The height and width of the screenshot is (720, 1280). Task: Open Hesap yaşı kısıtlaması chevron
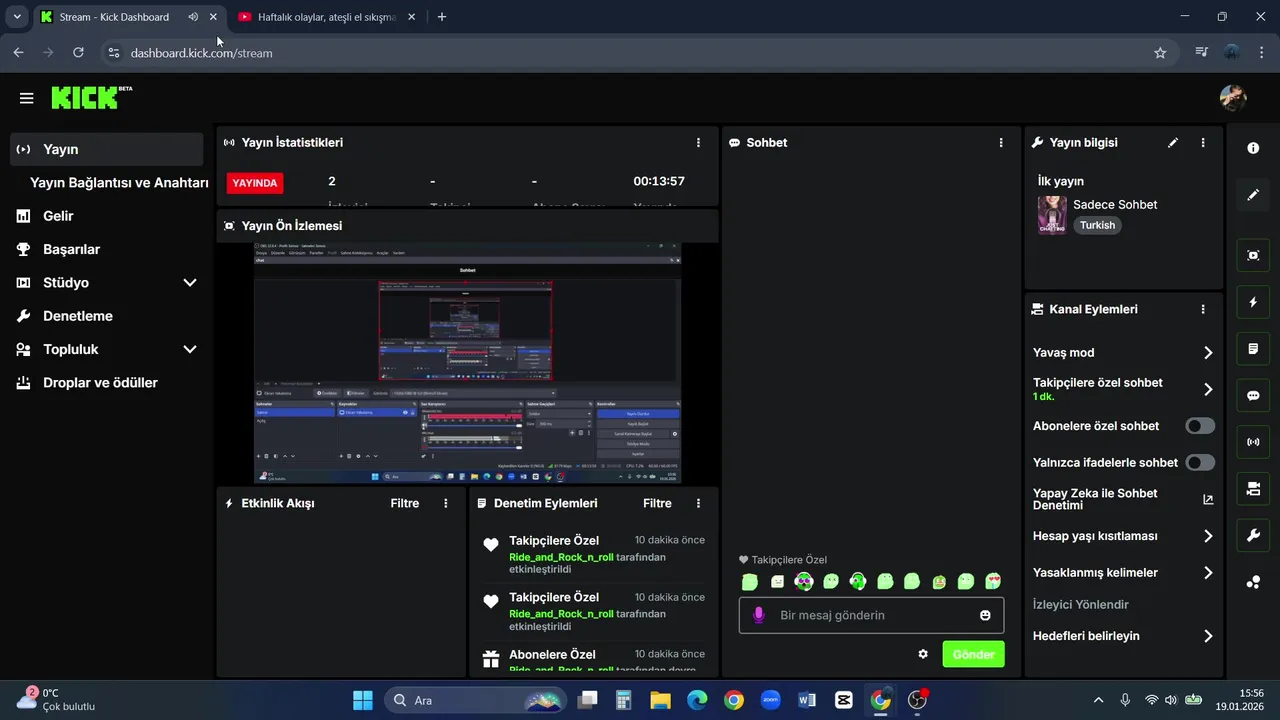pyautogui.click(x=1208, y=536)
